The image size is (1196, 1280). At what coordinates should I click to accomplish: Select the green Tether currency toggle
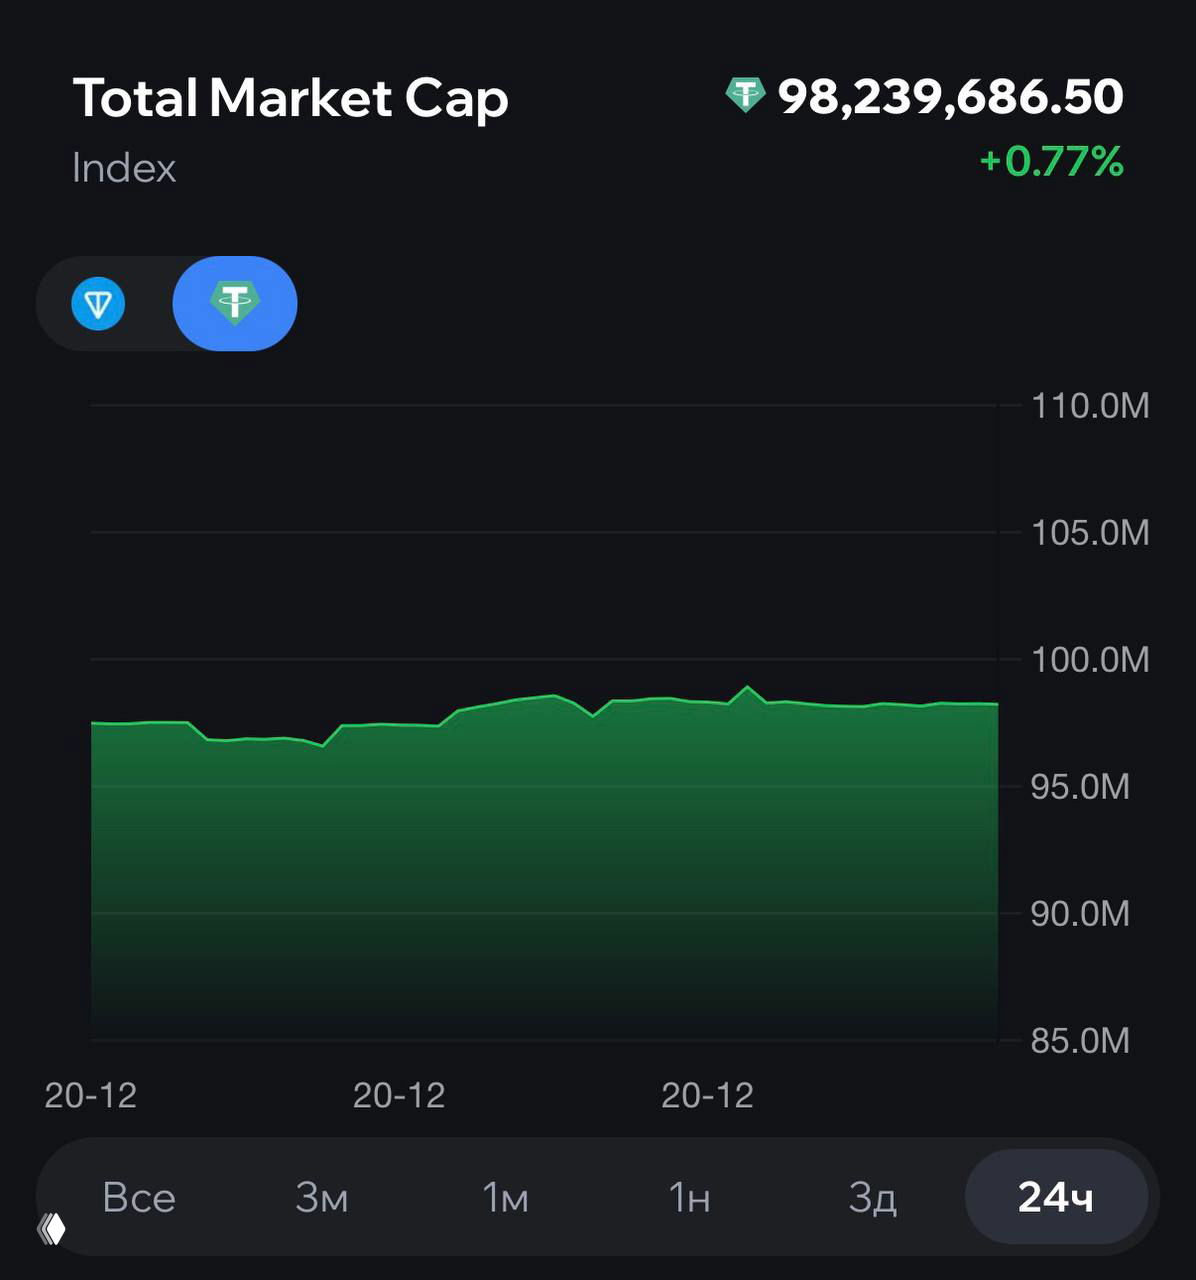[235, 304]
